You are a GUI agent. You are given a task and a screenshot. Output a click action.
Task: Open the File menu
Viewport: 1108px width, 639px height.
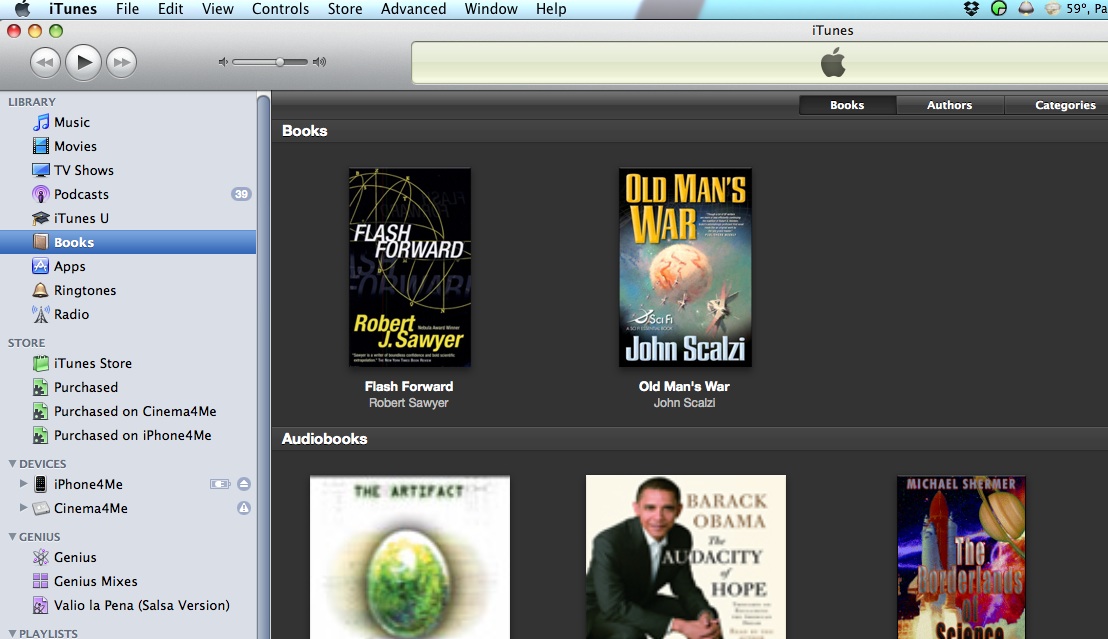point(127,9)
